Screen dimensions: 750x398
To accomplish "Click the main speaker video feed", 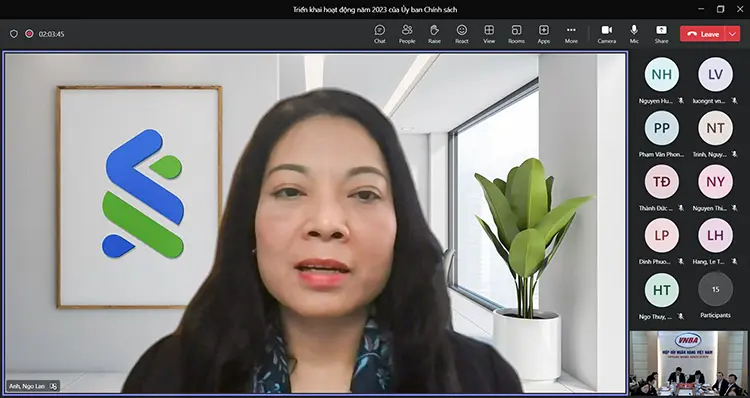I will [315, 223].
